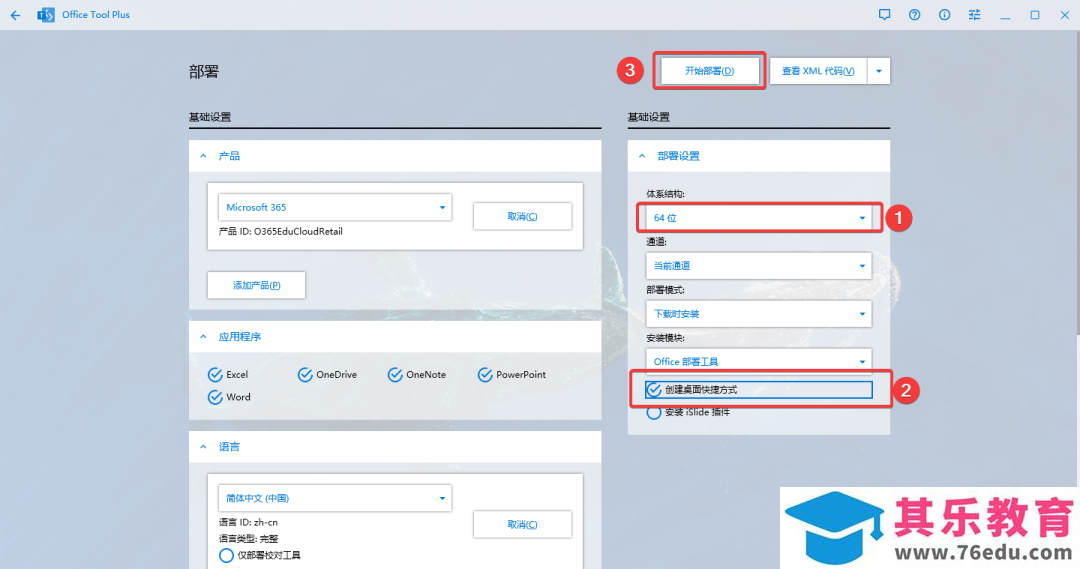Click 取消(C) next to Microsoft 365
Screen dimensions: 1080x569
point(522,216)
